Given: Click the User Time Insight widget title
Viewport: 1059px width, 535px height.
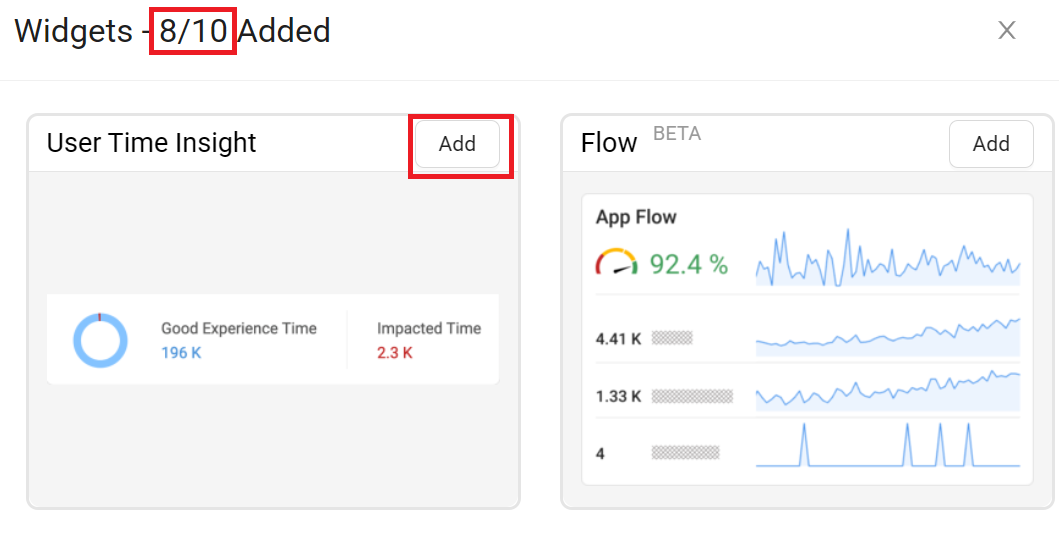Looking at the screenshot, I should (x=152, y=143).
